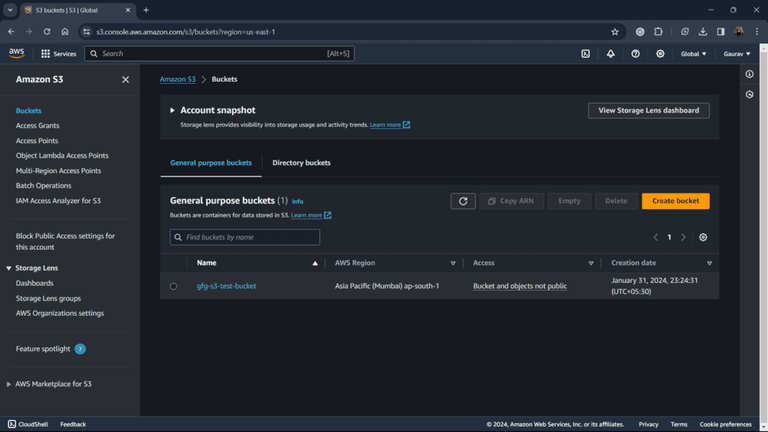Focus the AWS console Search box
The image size is (768, 432).
219,53
